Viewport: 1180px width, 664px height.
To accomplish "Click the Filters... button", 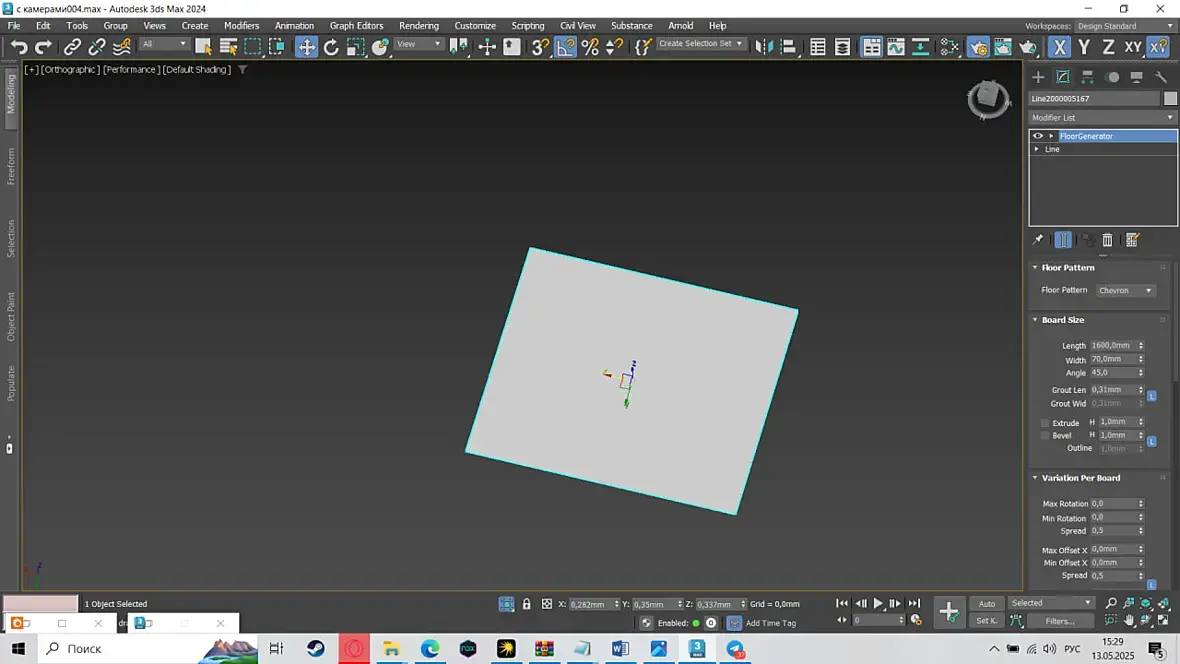I will (x=1059, y=621).
